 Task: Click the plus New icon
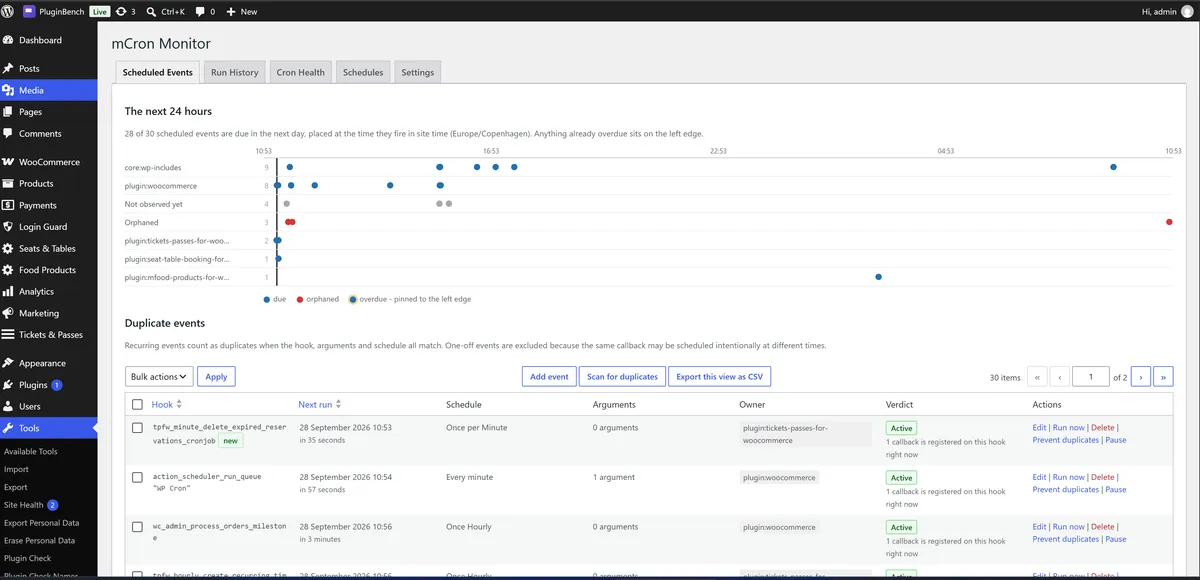pos(231,11)
